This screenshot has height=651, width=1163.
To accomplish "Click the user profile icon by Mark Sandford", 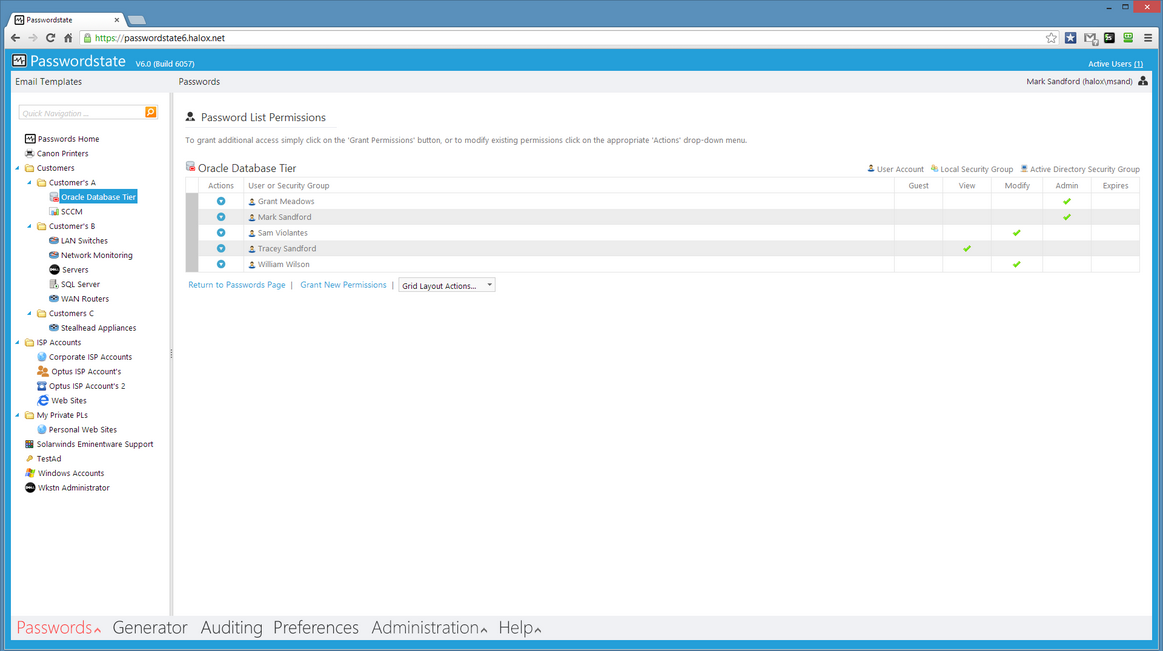I will pyautogui.click(x=1143, y=81).
